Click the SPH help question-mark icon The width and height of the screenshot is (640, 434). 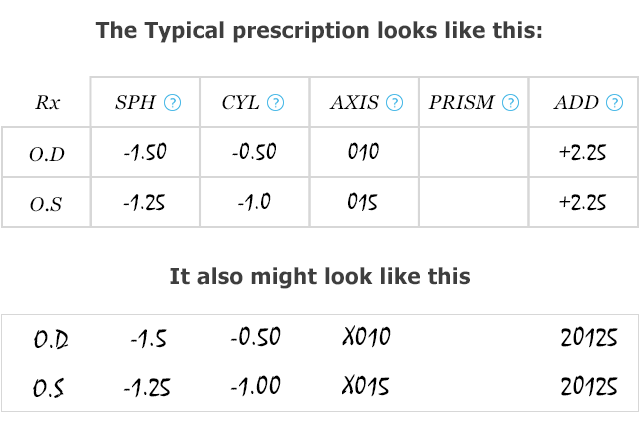pyautogui.click(x=172, y=102)
